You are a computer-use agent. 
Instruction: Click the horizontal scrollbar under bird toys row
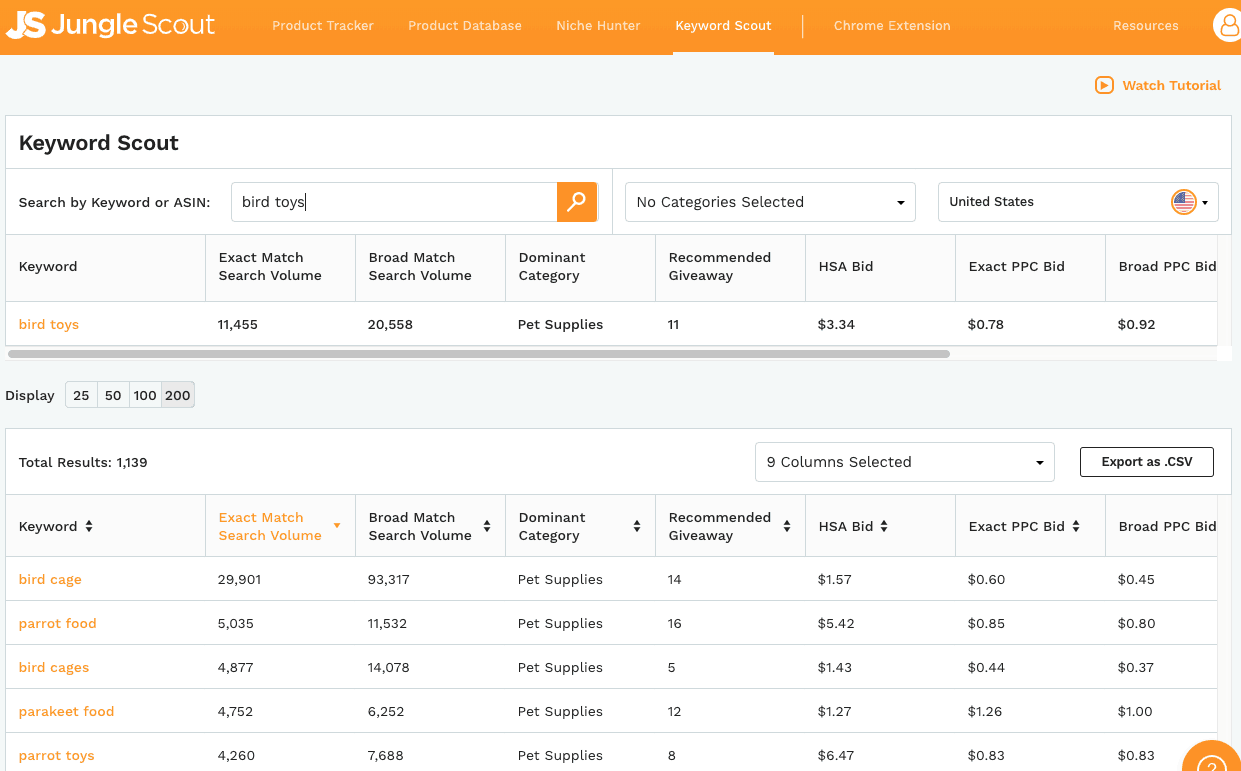478,353
